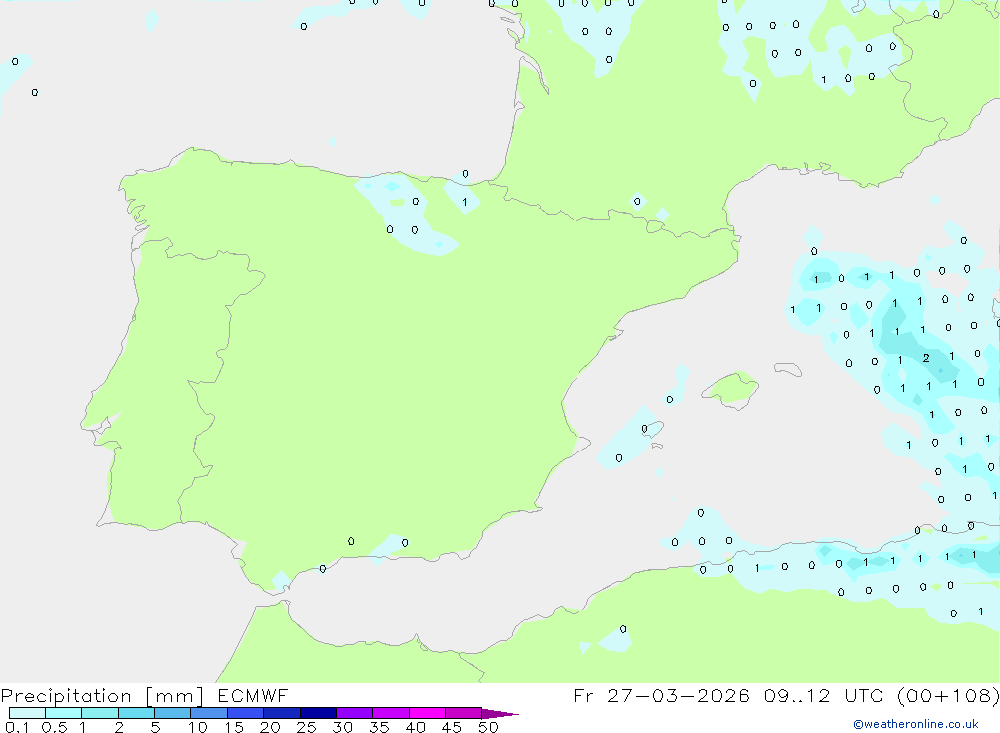Pick the 15–20 mm legend swatch
1000x733 pixels.
click(245, 713)
